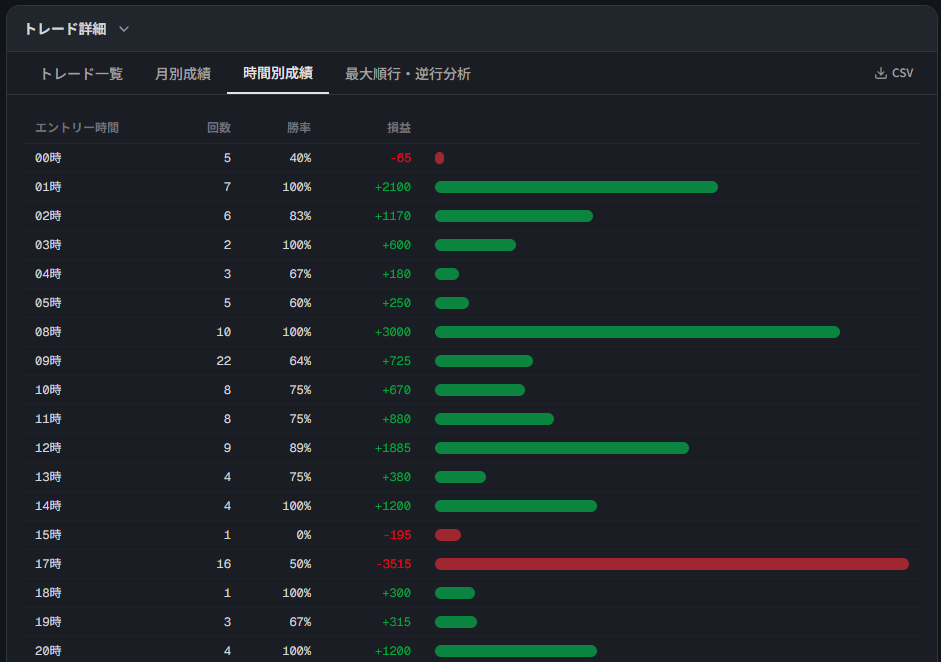Click the +2100 profit value
The image size is (941, 662).
[392, 187]
